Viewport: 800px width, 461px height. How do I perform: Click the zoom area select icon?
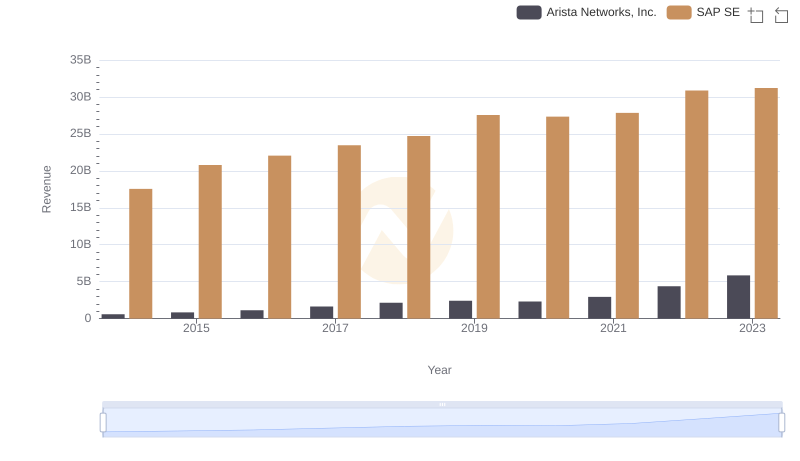point(756,14)
